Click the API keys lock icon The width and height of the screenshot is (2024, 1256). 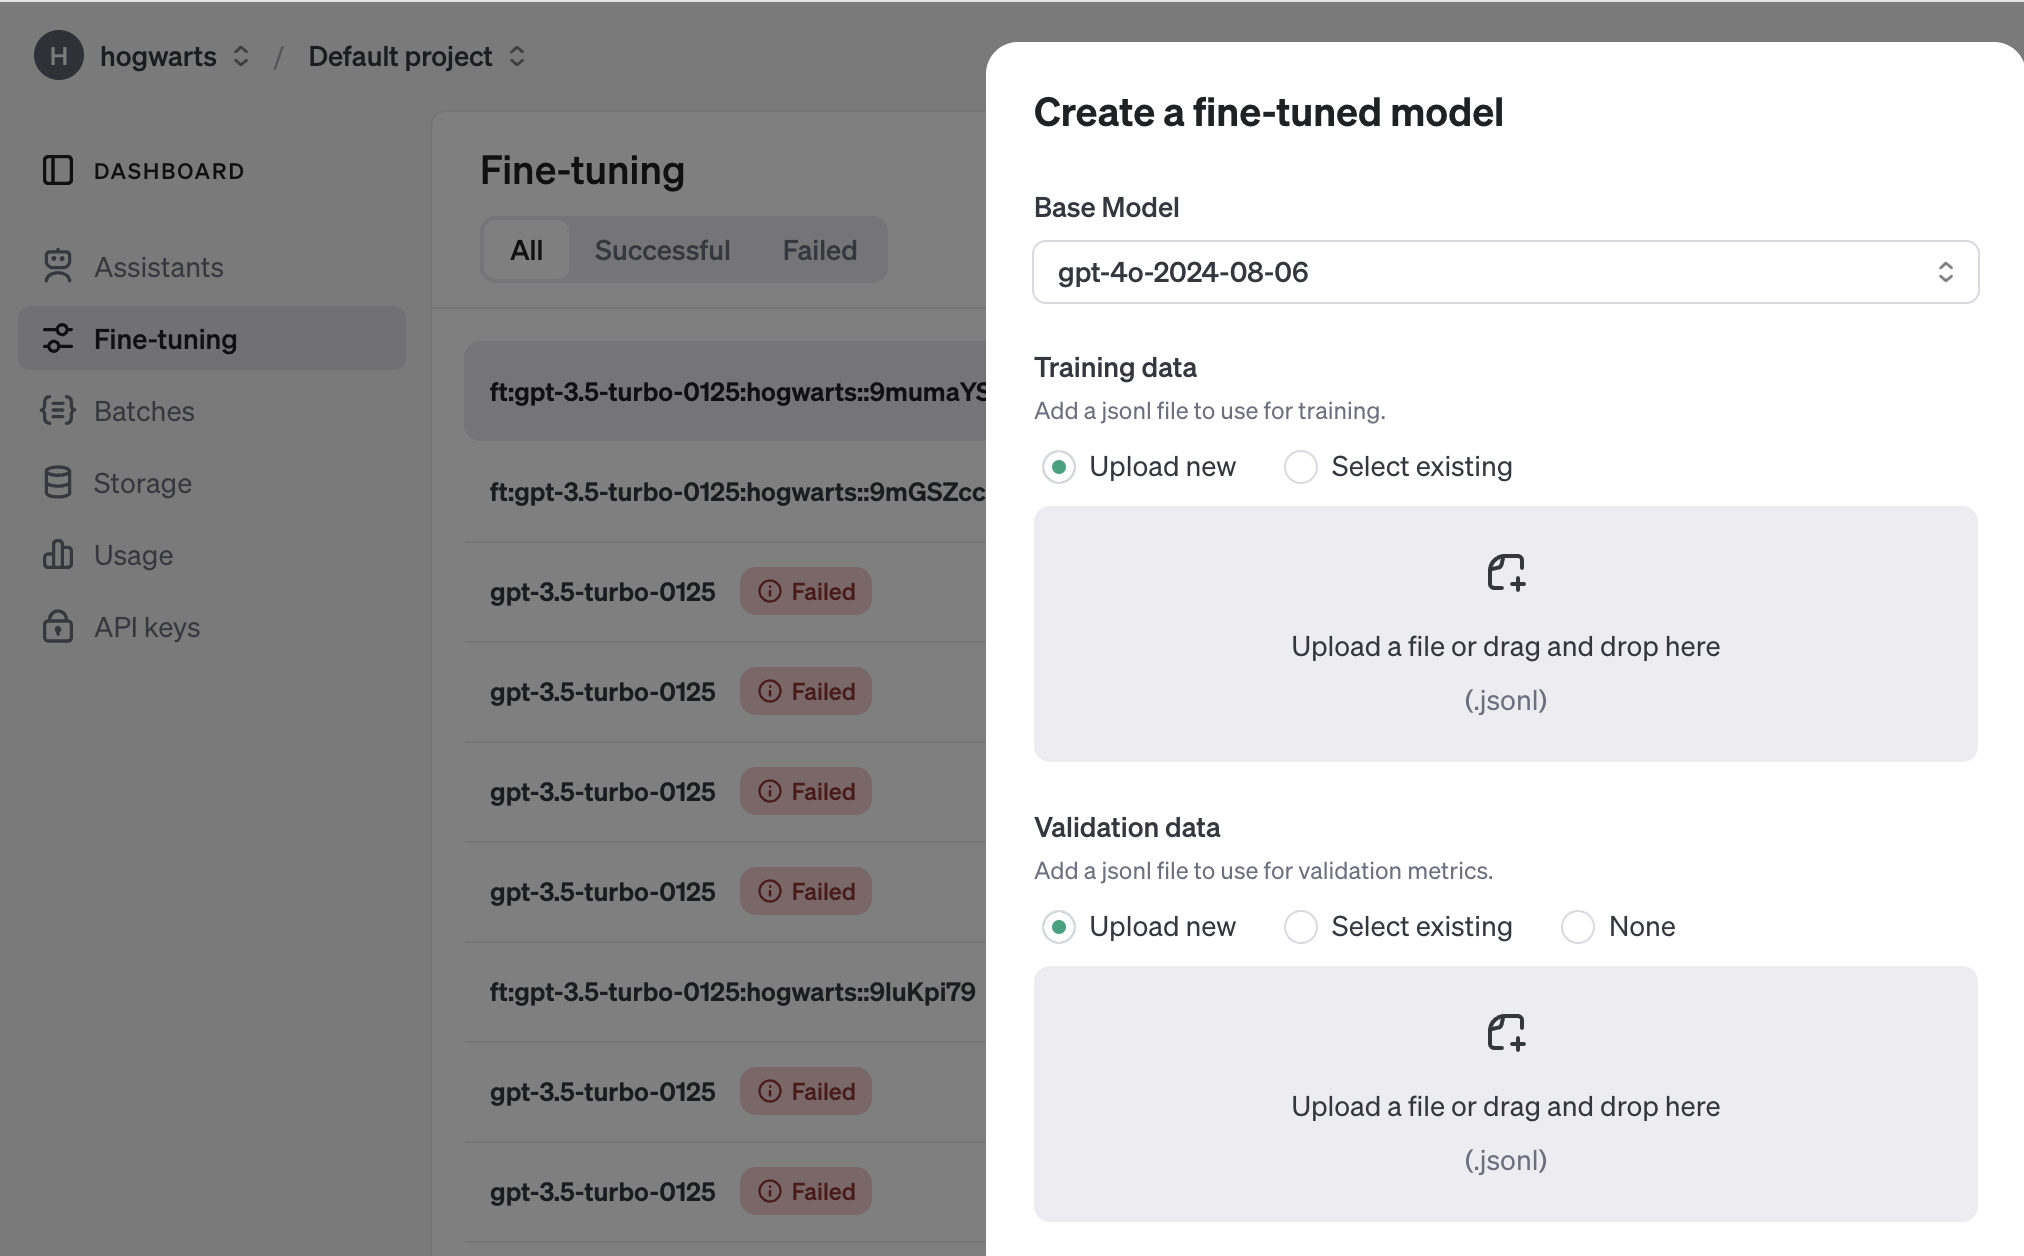click(58, 626)
